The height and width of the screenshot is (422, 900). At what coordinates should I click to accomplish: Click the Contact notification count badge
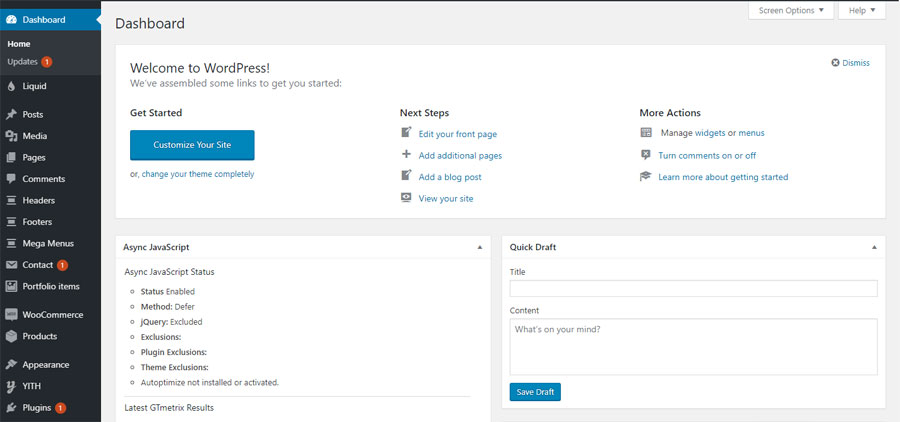(62, 265)
